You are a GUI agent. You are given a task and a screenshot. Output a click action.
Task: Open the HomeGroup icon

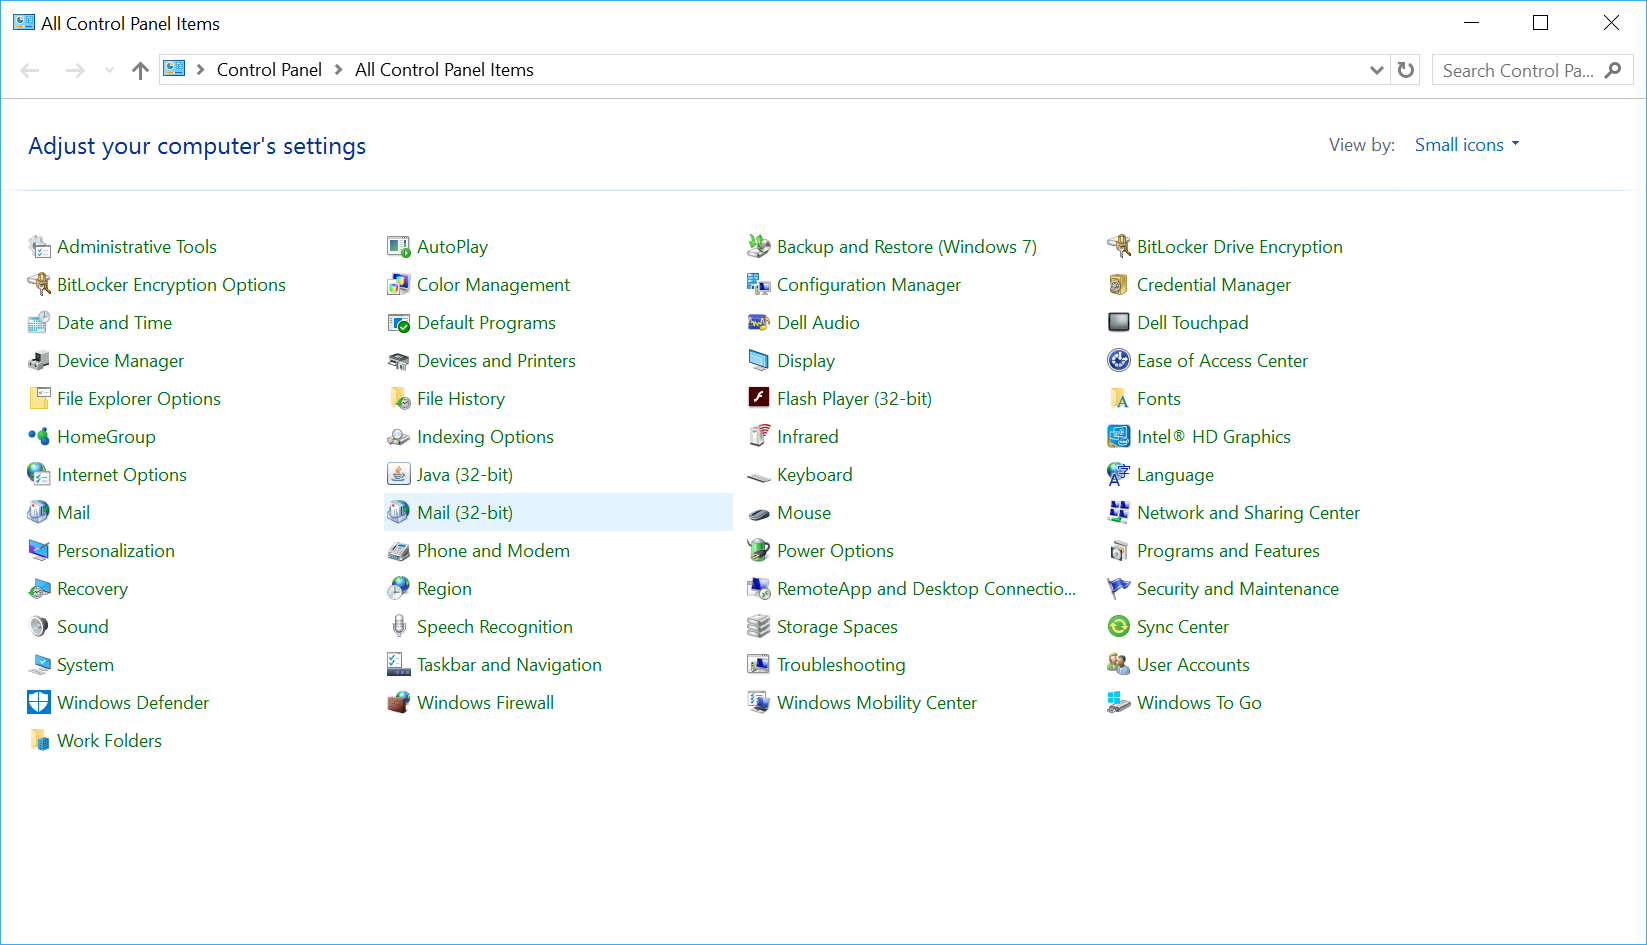pos(39,437)
